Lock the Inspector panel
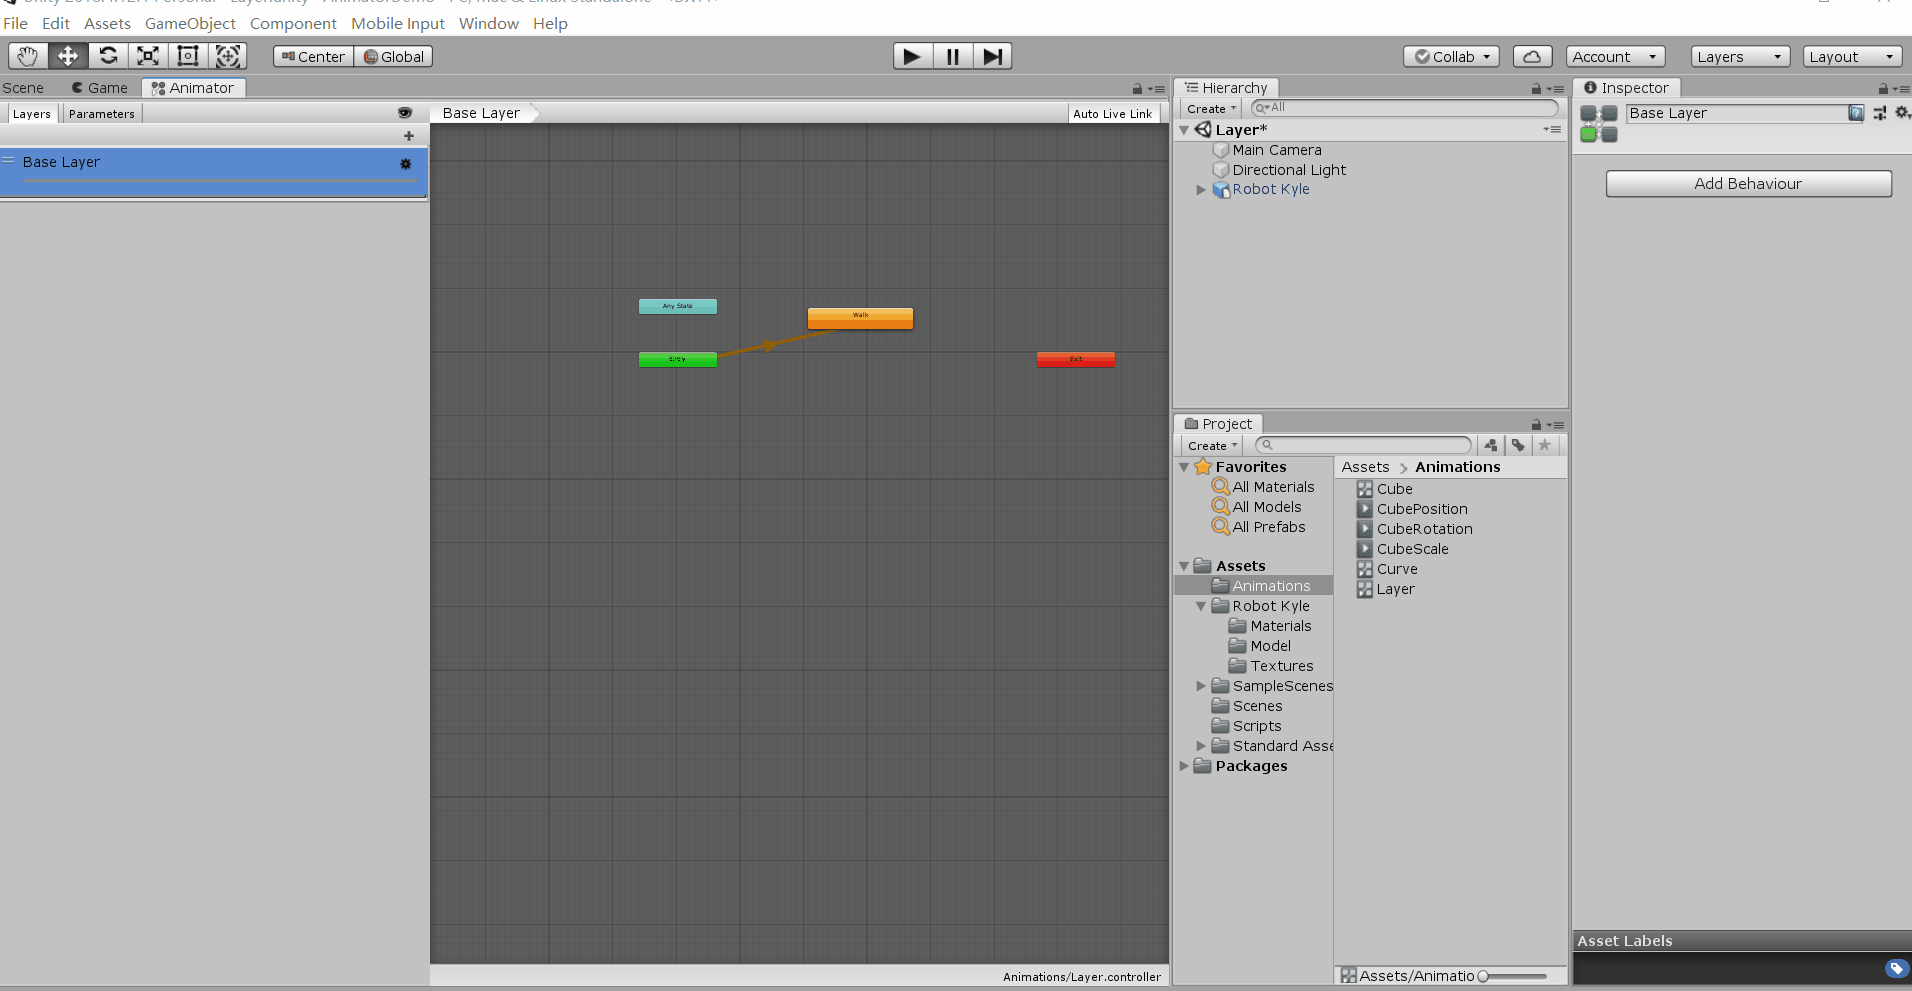This screenshot has width=1912, height=991. pos(1883,89)
